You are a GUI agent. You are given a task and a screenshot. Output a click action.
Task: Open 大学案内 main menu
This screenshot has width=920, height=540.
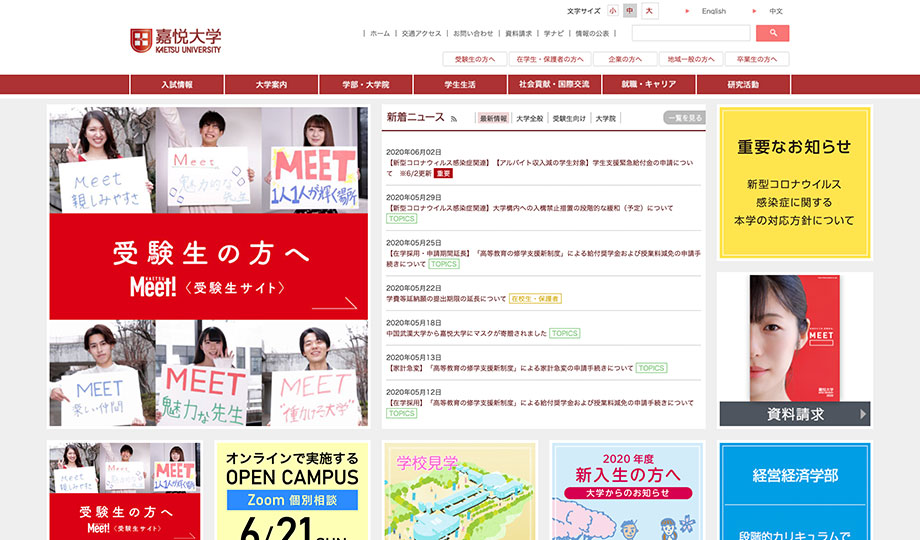click(x=271, y=85)
